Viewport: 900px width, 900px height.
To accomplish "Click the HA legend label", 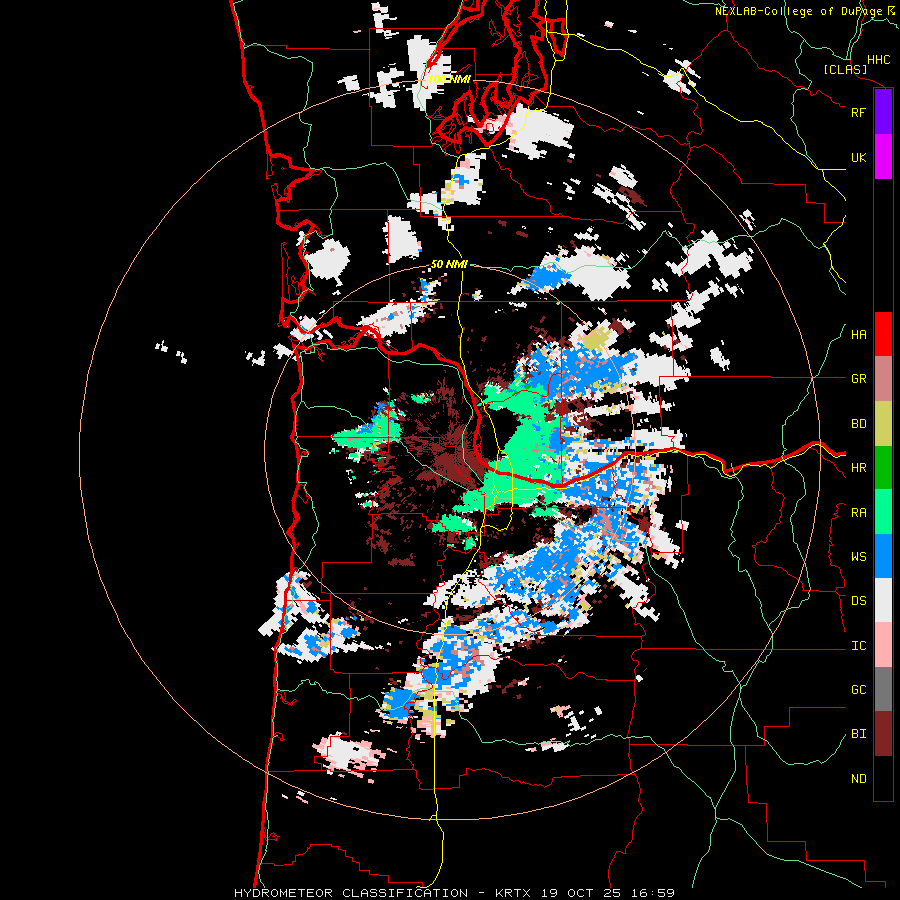I will point(858,335).
